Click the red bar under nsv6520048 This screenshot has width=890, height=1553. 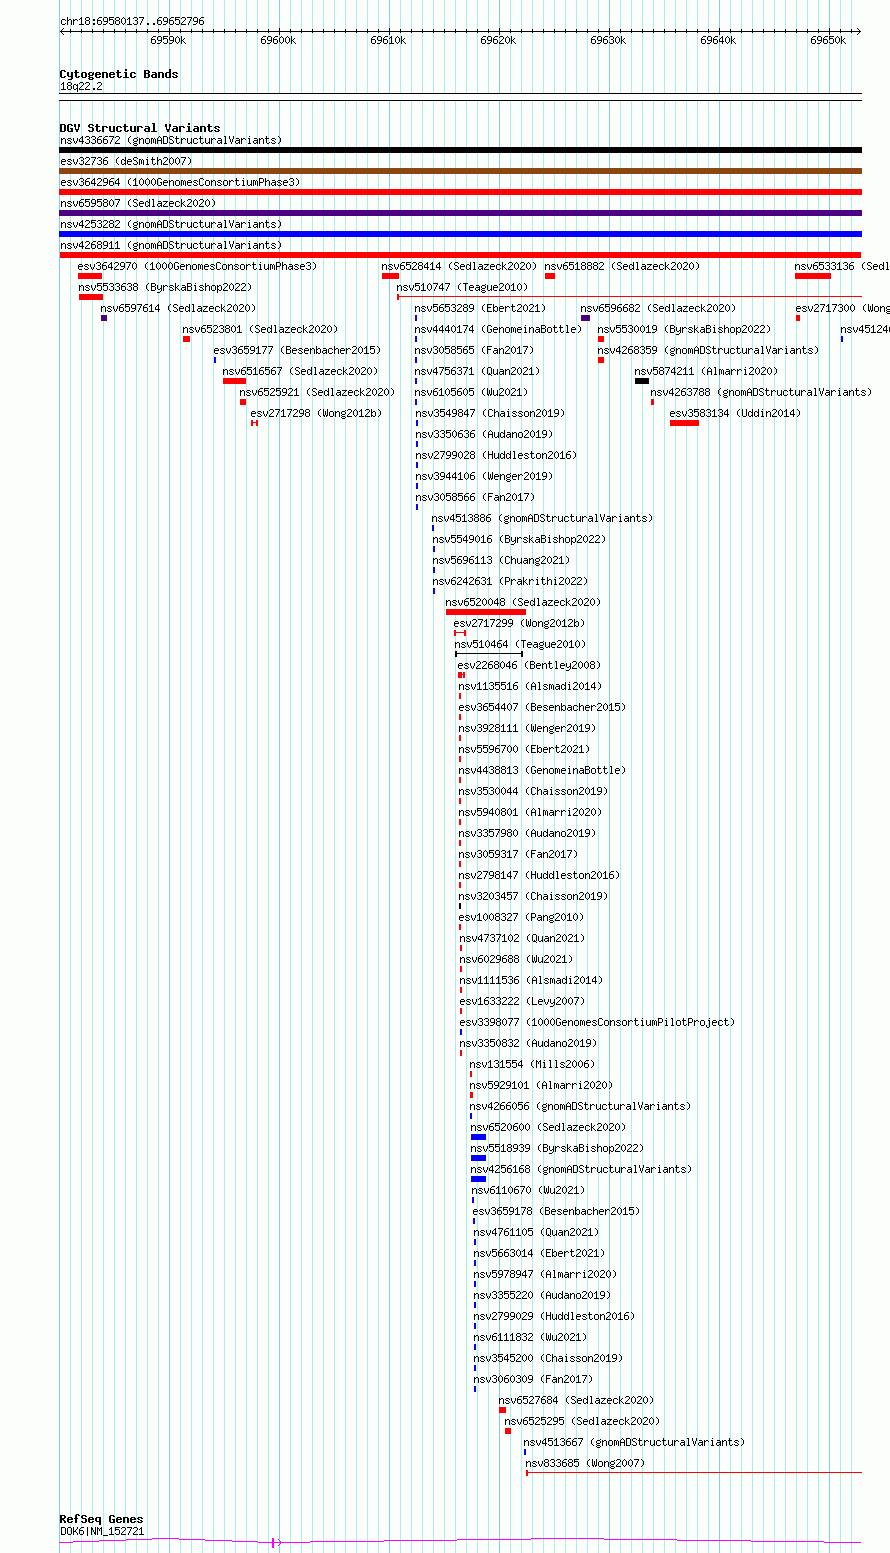click(x=485, y=612)
